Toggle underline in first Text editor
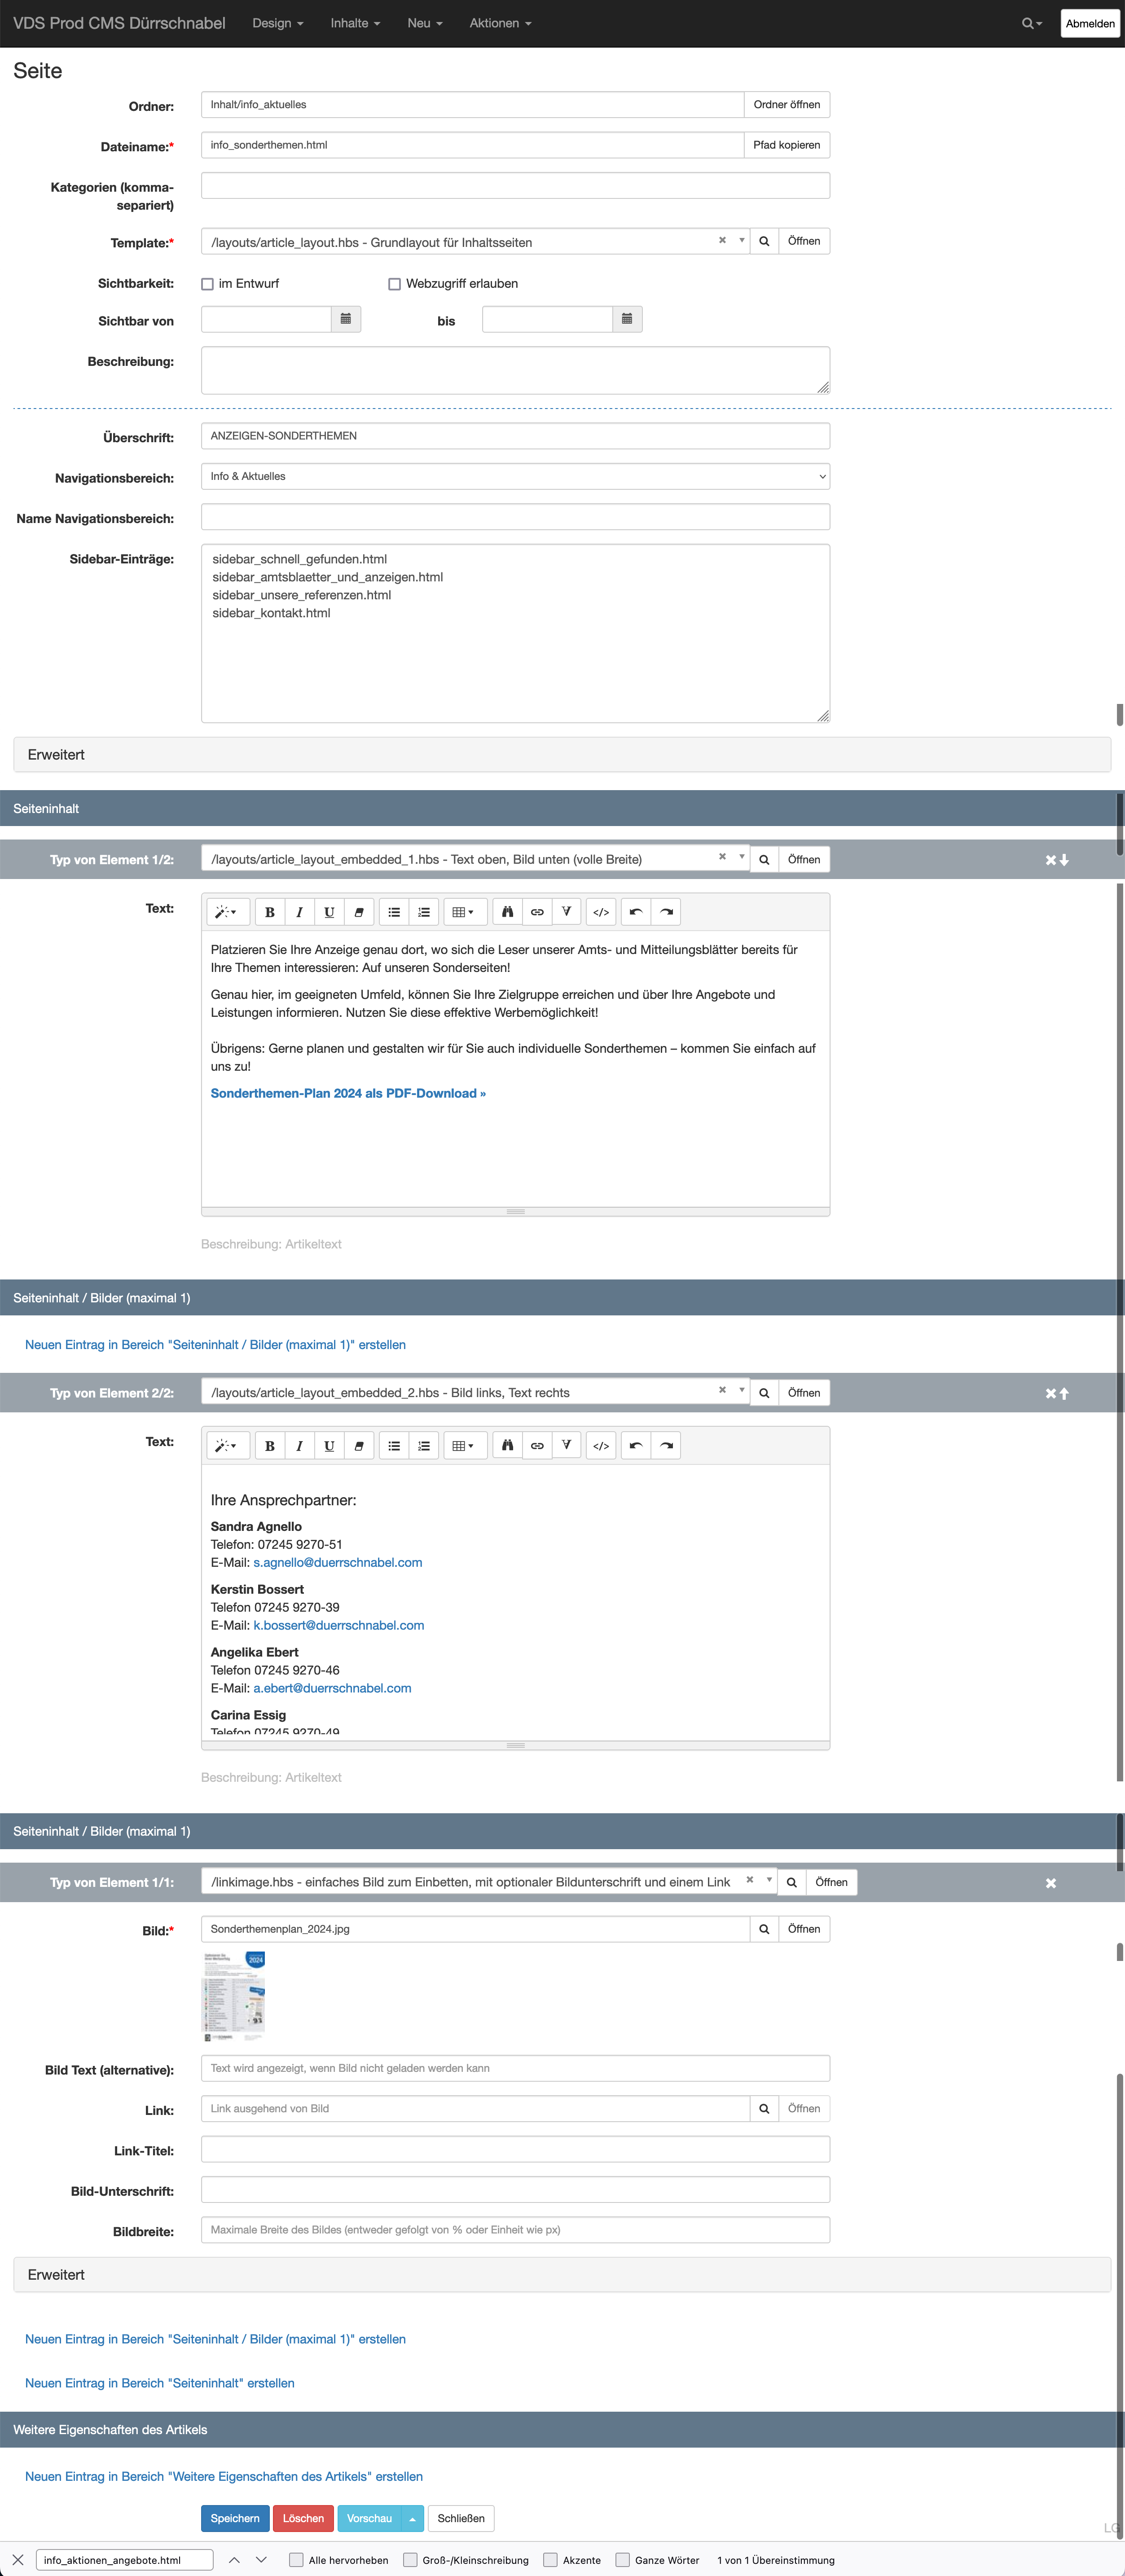Screen dimensions: 1125x2576 tap(329, 912)
